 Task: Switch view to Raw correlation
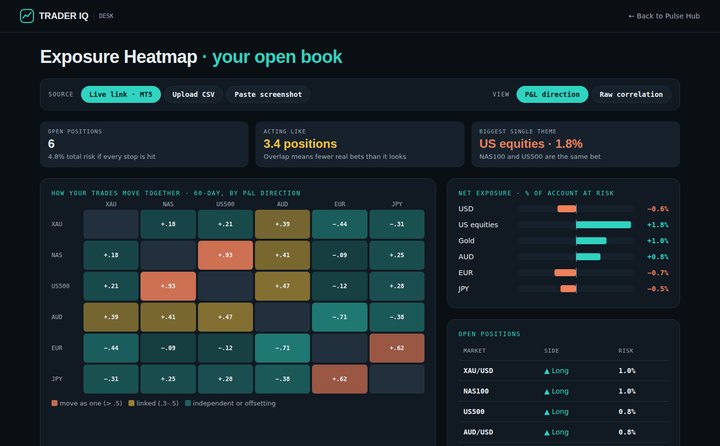tap(631, 94)
